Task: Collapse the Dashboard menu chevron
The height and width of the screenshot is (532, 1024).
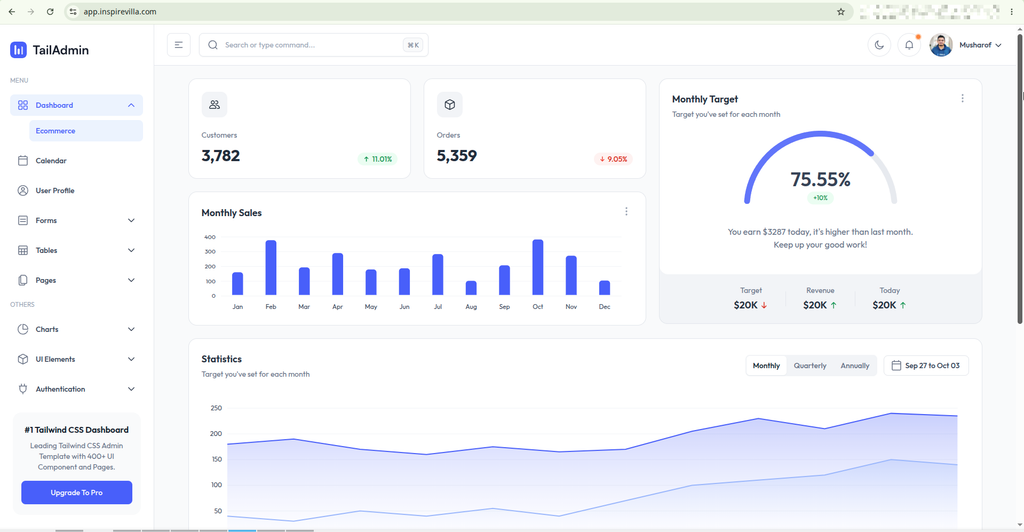Action: [131, 105]
